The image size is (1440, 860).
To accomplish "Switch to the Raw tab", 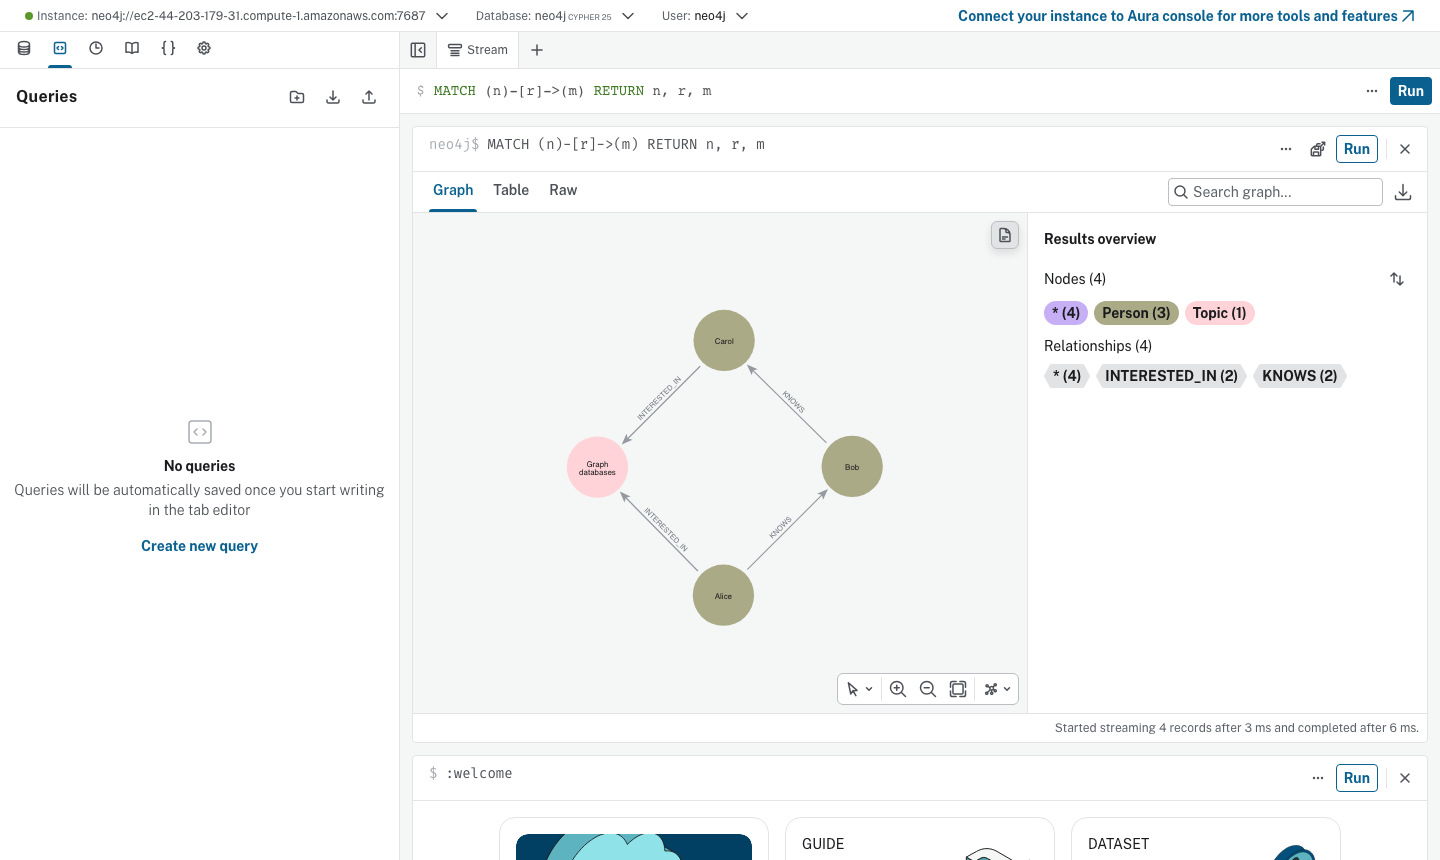I will pos(563,190).
